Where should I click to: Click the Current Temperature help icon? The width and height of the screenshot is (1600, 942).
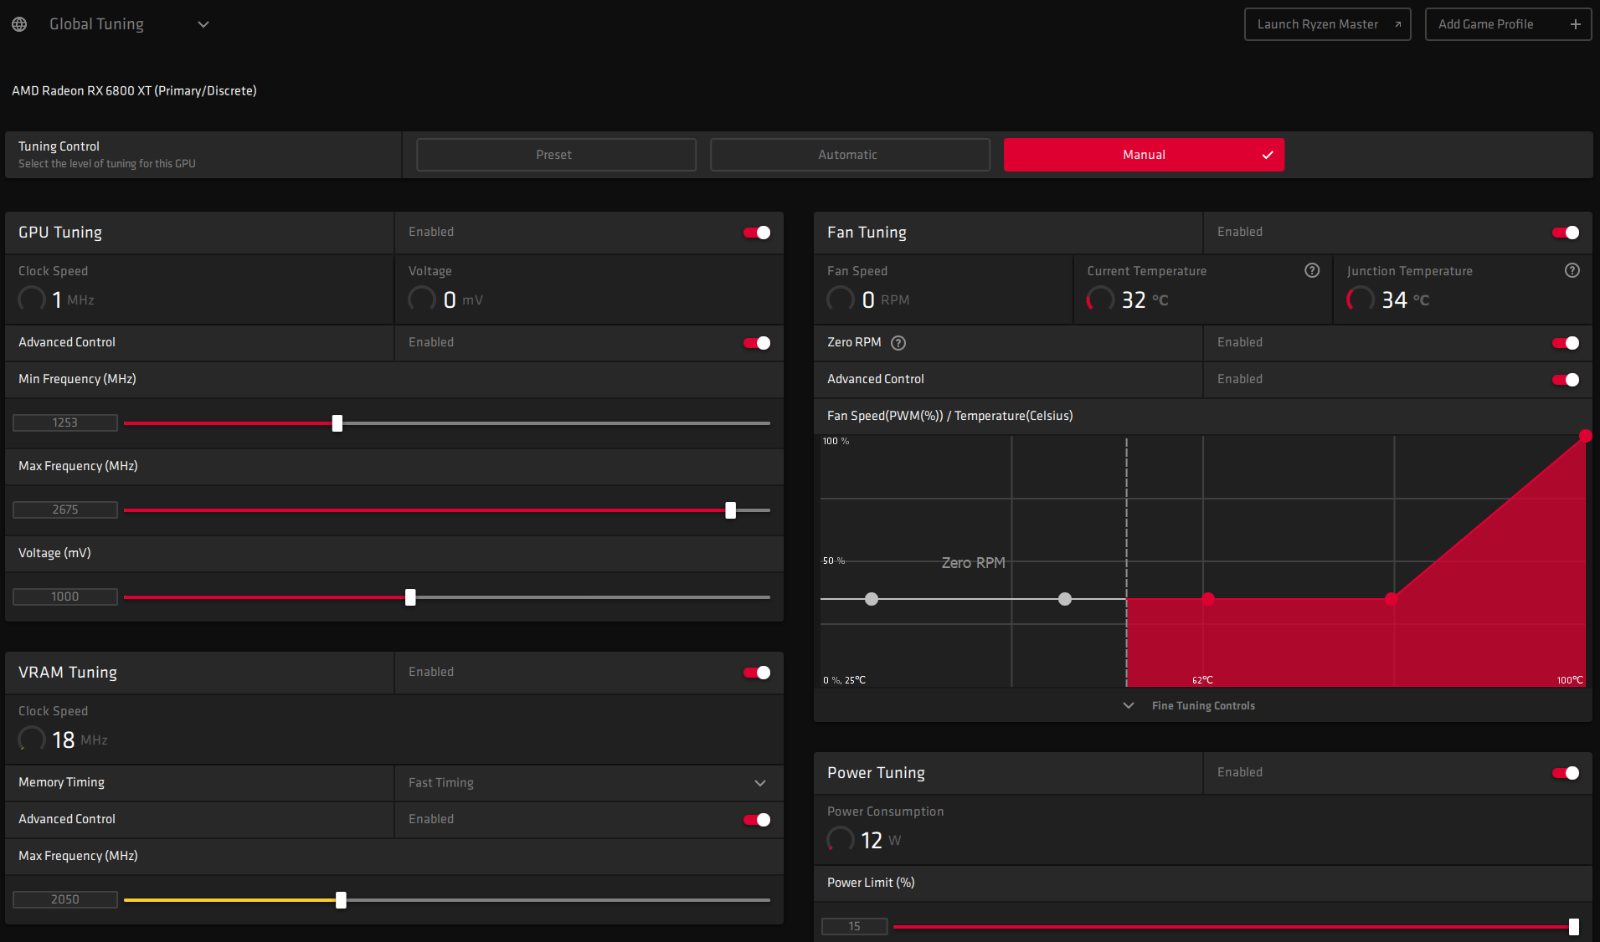click(1312, 270)
